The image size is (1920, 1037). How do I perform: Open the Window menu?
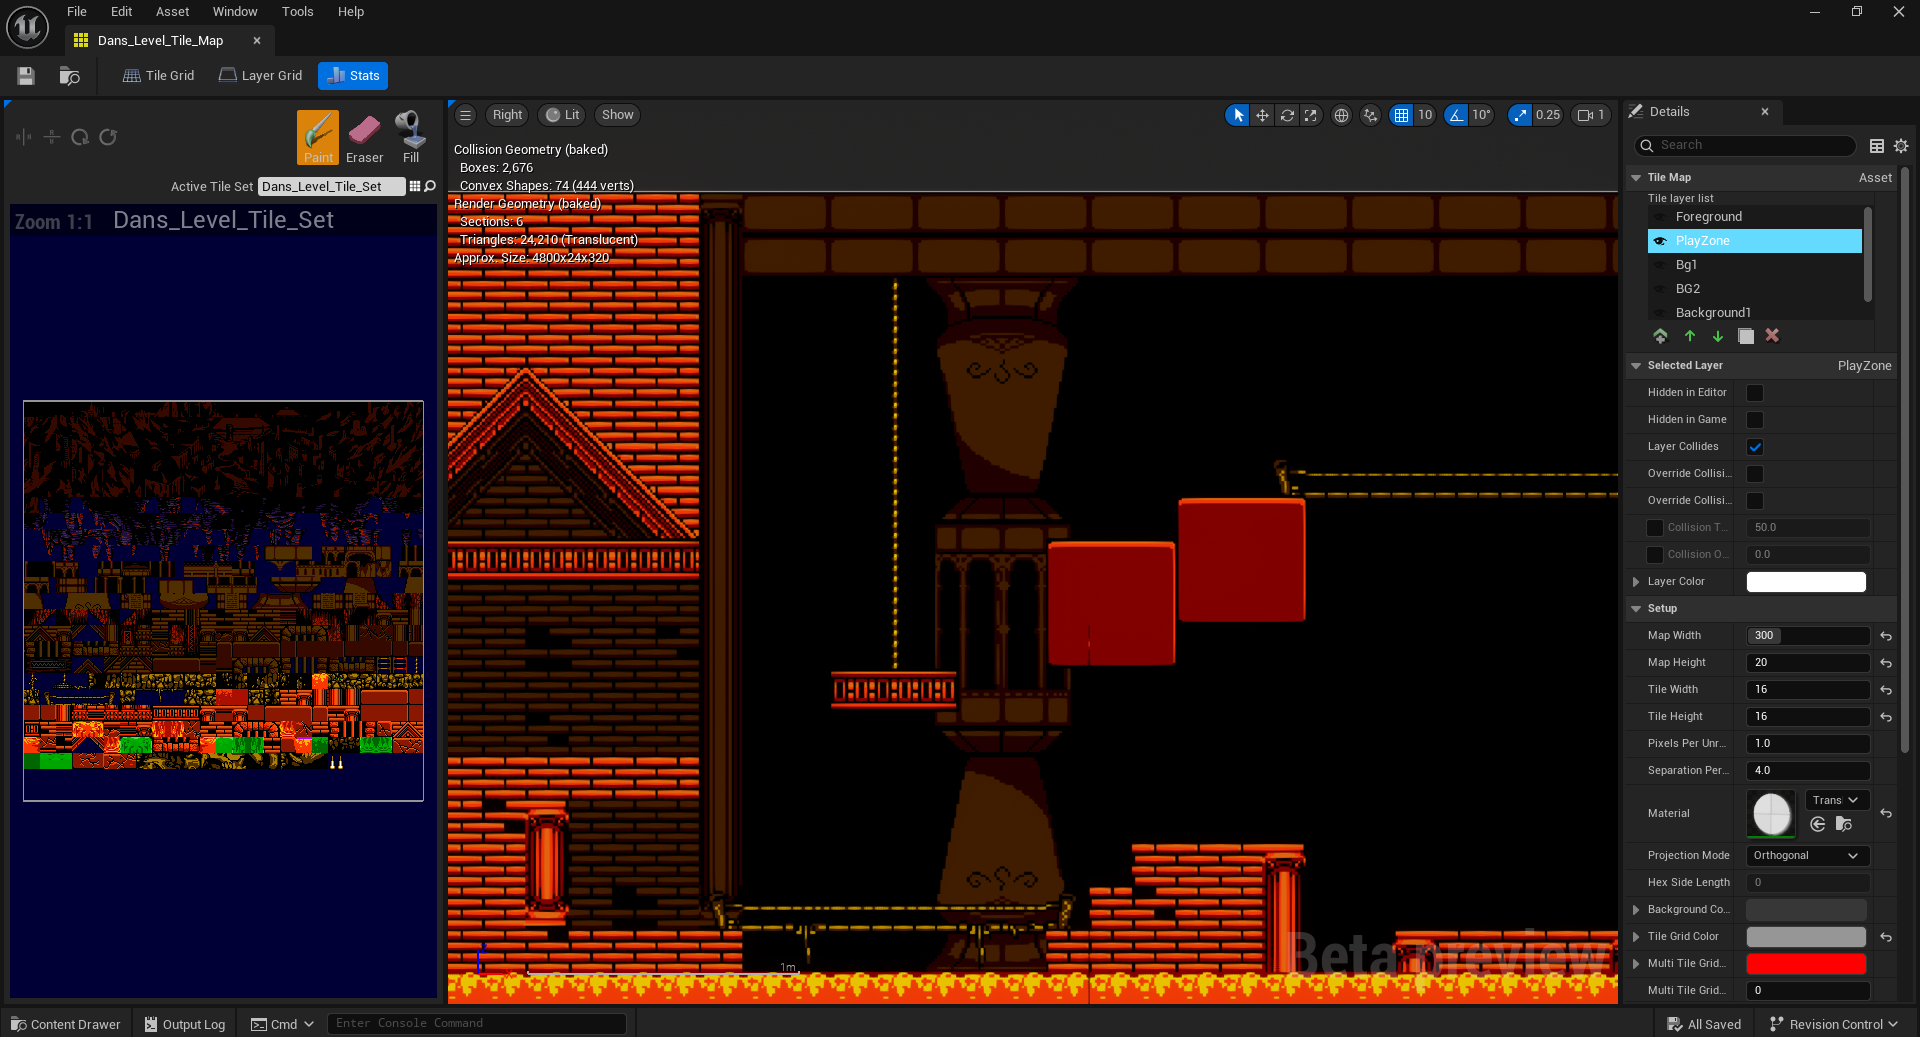[x=235, y=12]
